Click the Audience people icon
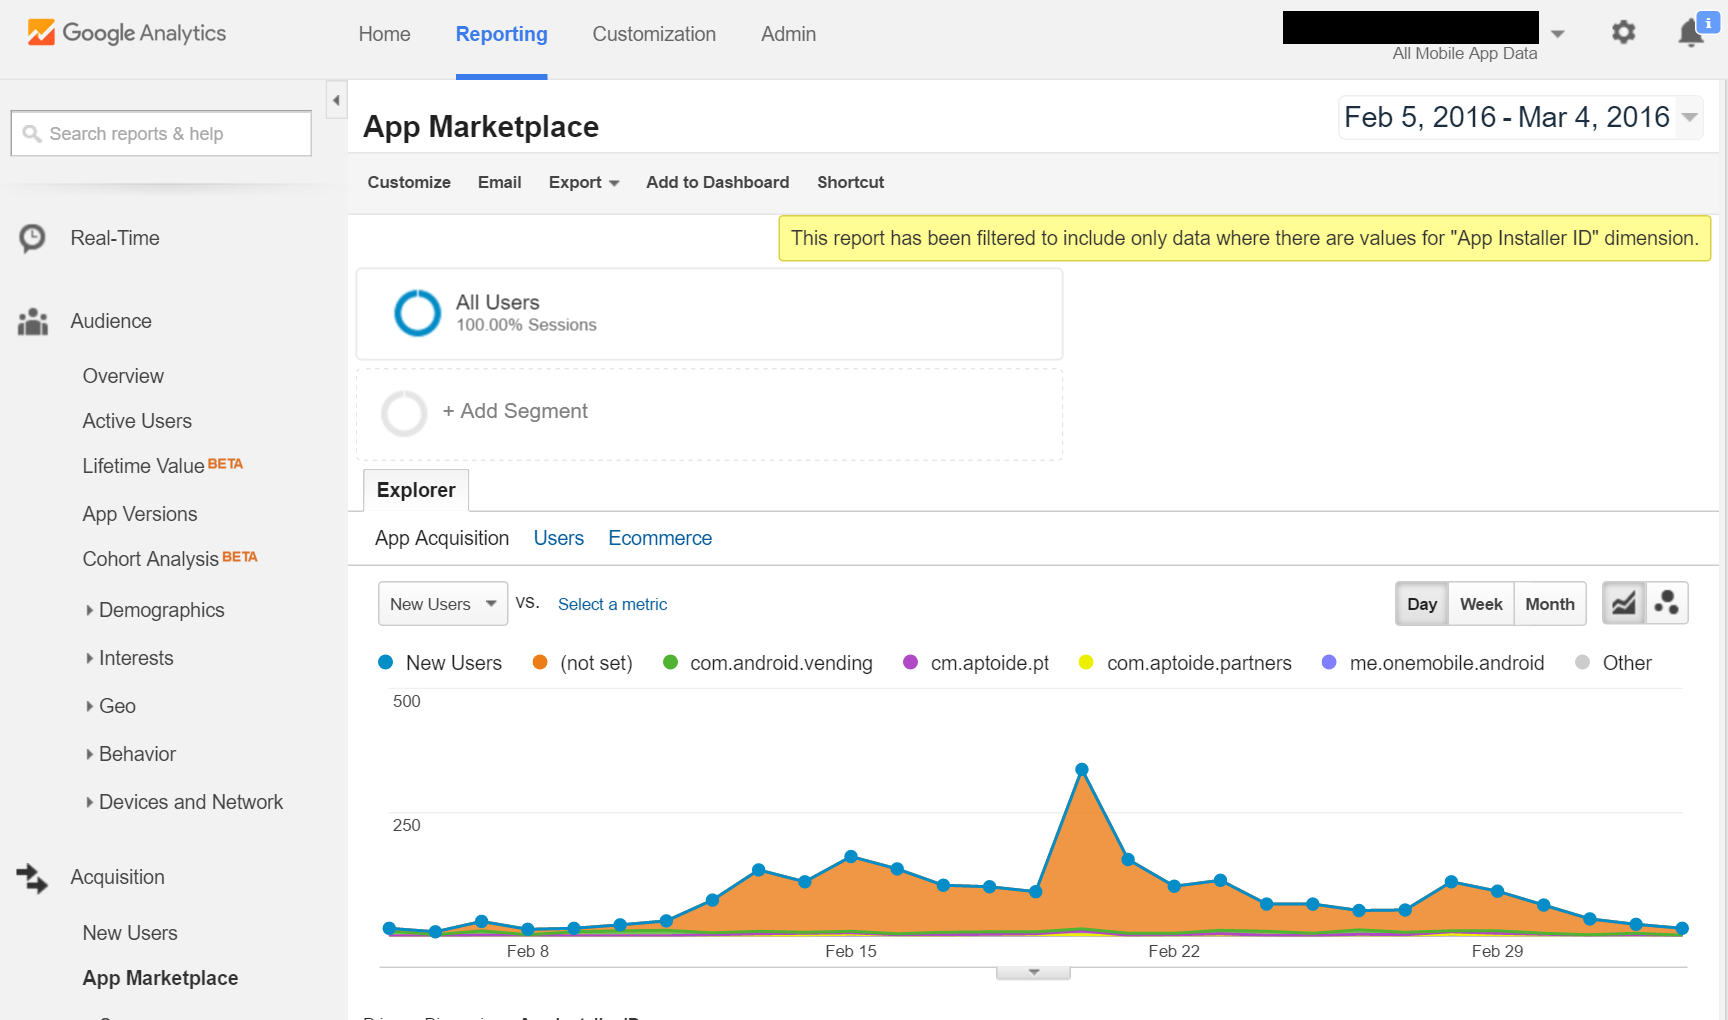Viewport: 1728px width, 1020px height. (x=33, y=322)
